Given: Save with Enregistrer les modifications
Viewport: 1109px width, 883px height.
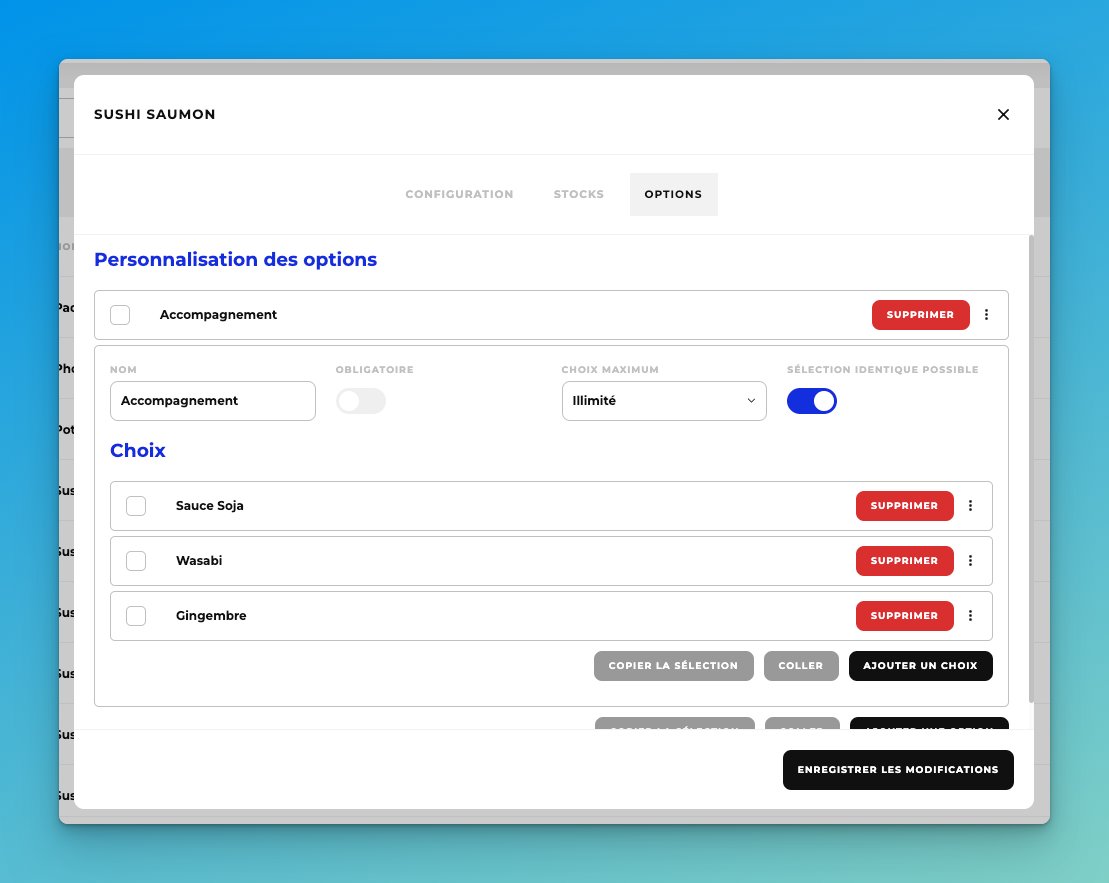Looking at the screenshot, I should (x=898, y=770).
